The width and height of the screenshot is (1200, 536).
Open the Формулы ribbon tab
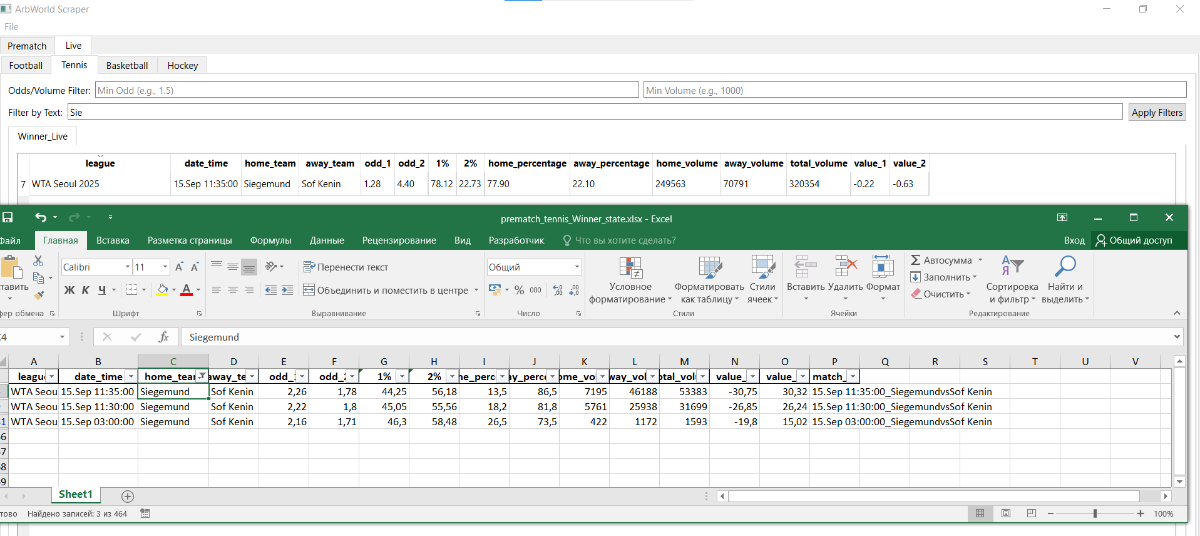270,240
